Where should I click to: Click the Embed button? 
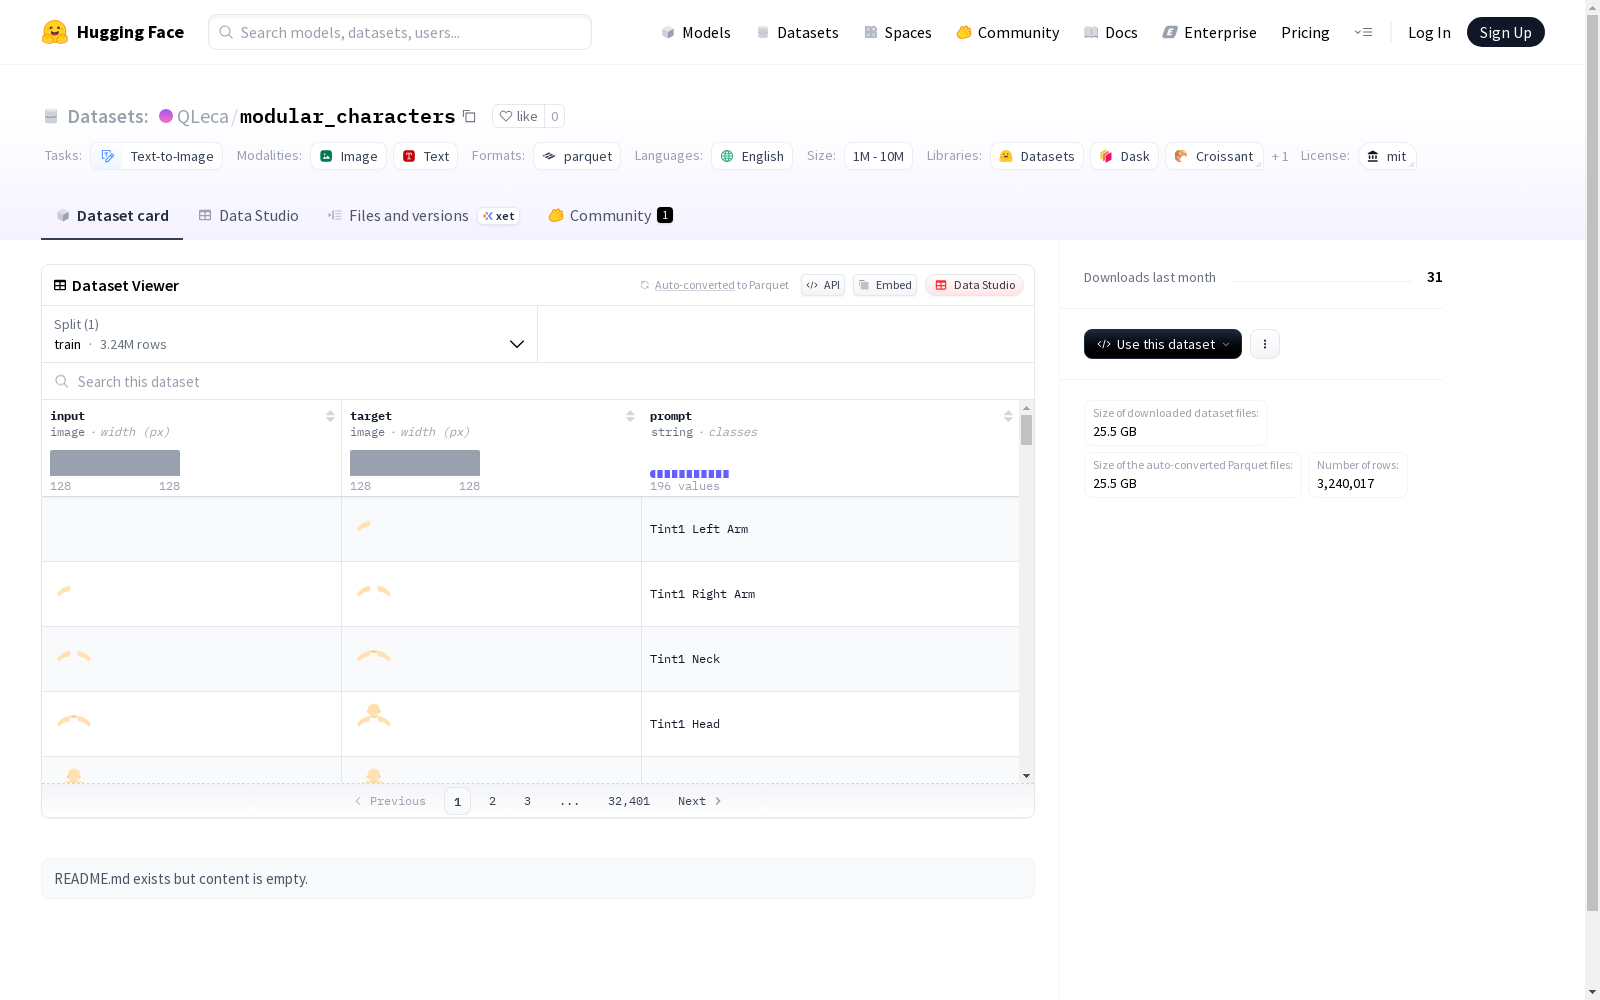click(x=885, y=285)
